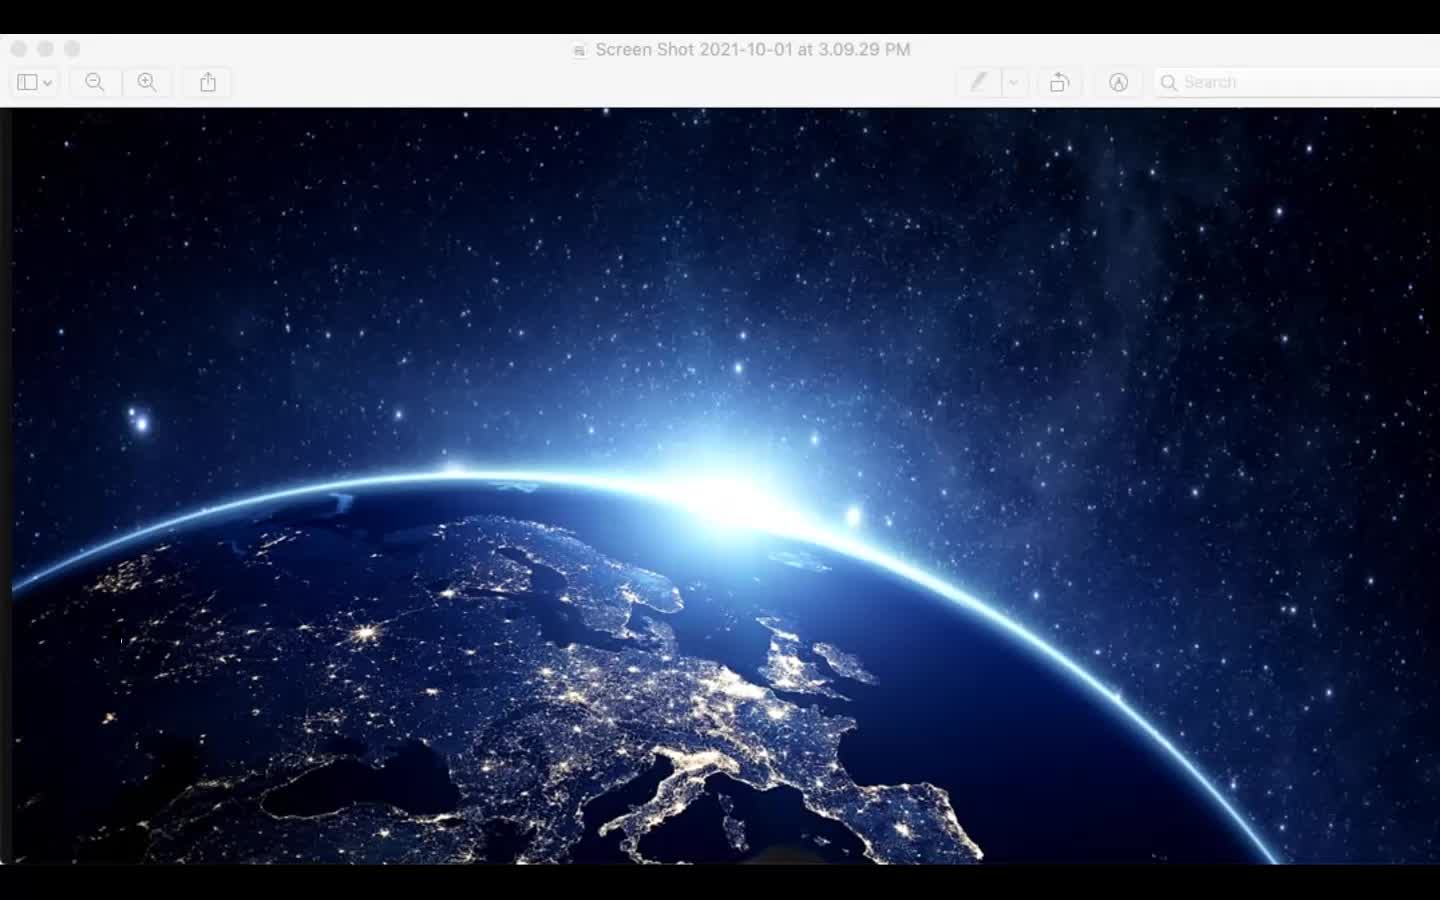Viewport: 1440px width, 900px height.
Task: Click the Earth image in the viewer
Action: click(724, 486)
